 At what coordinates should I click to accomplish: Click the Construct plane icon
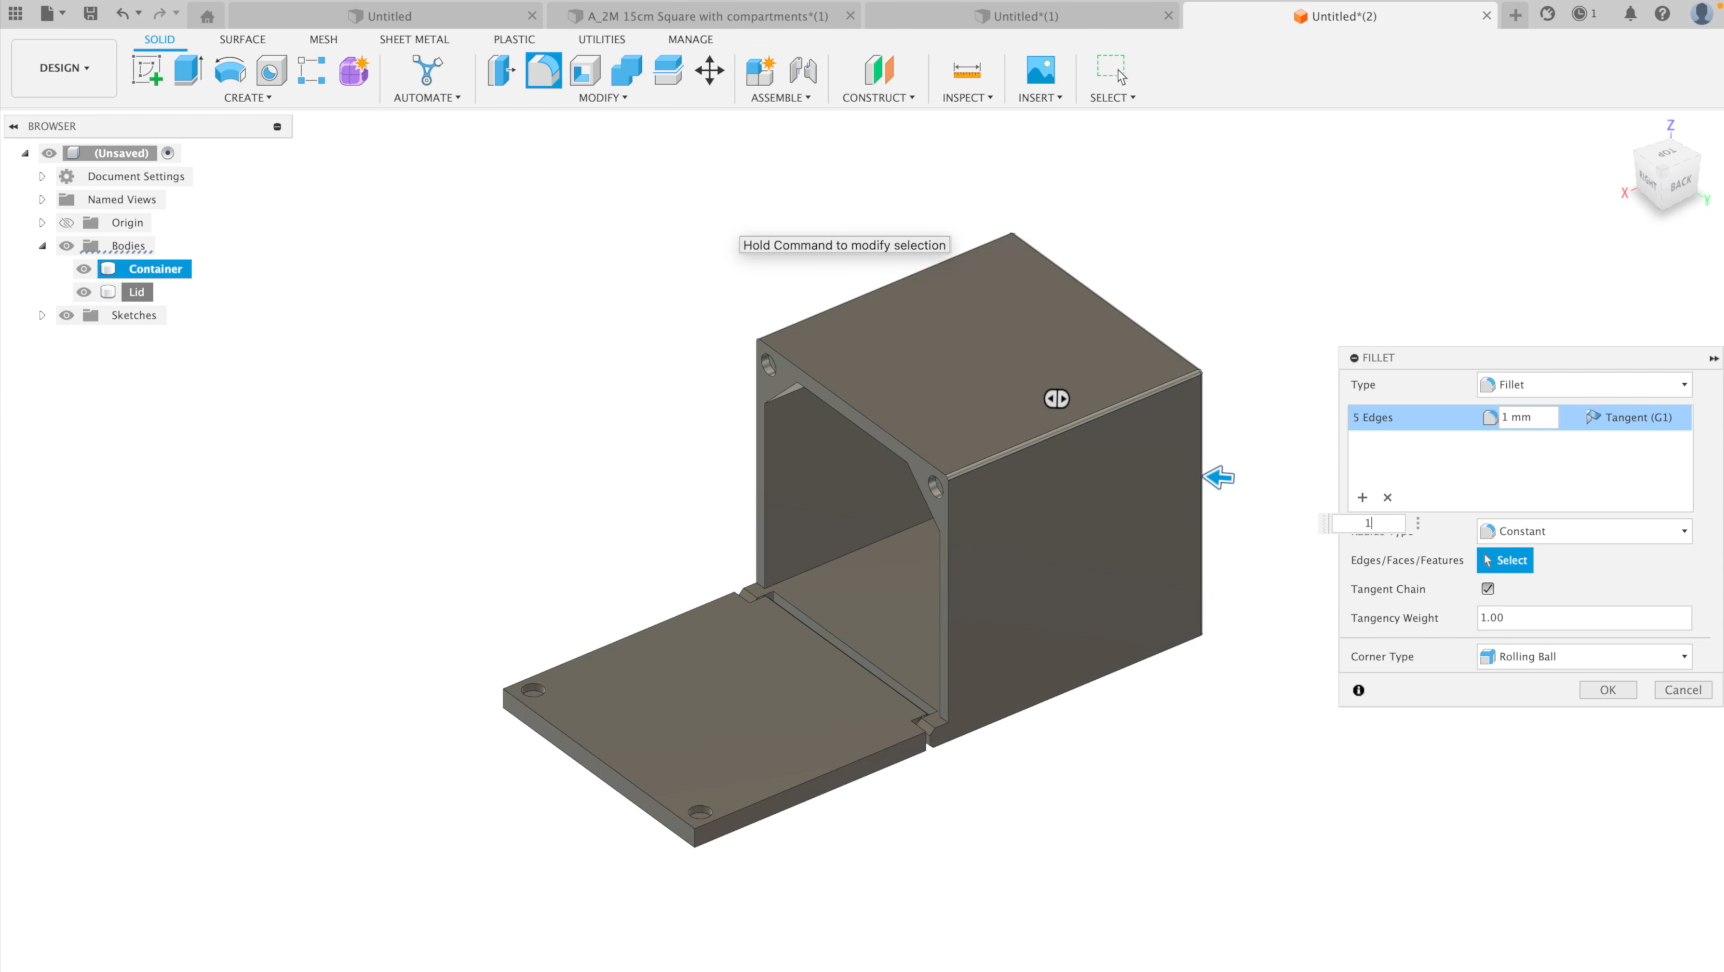(878, 70)
